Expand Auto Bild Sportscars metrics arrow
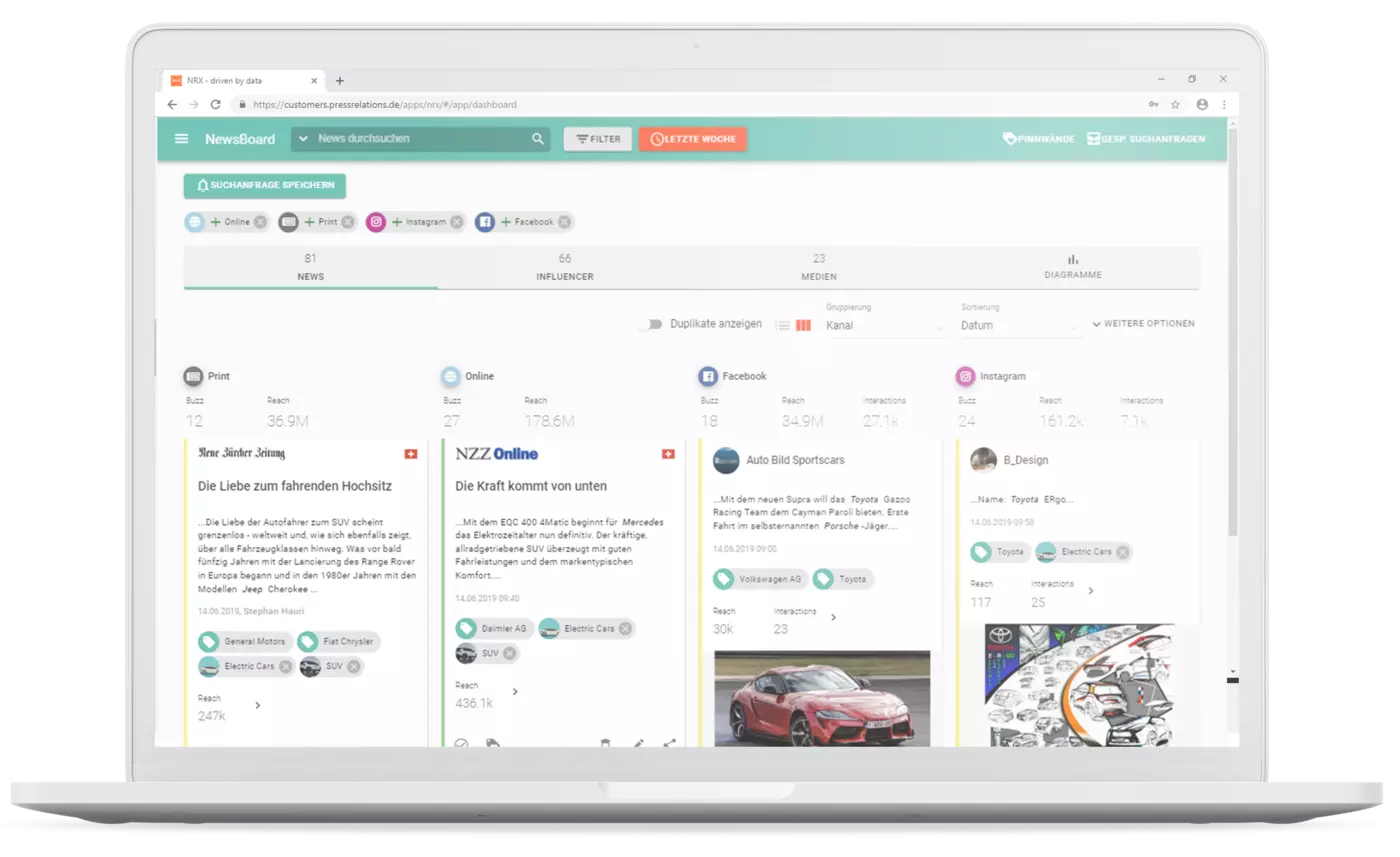 point(833,618)
